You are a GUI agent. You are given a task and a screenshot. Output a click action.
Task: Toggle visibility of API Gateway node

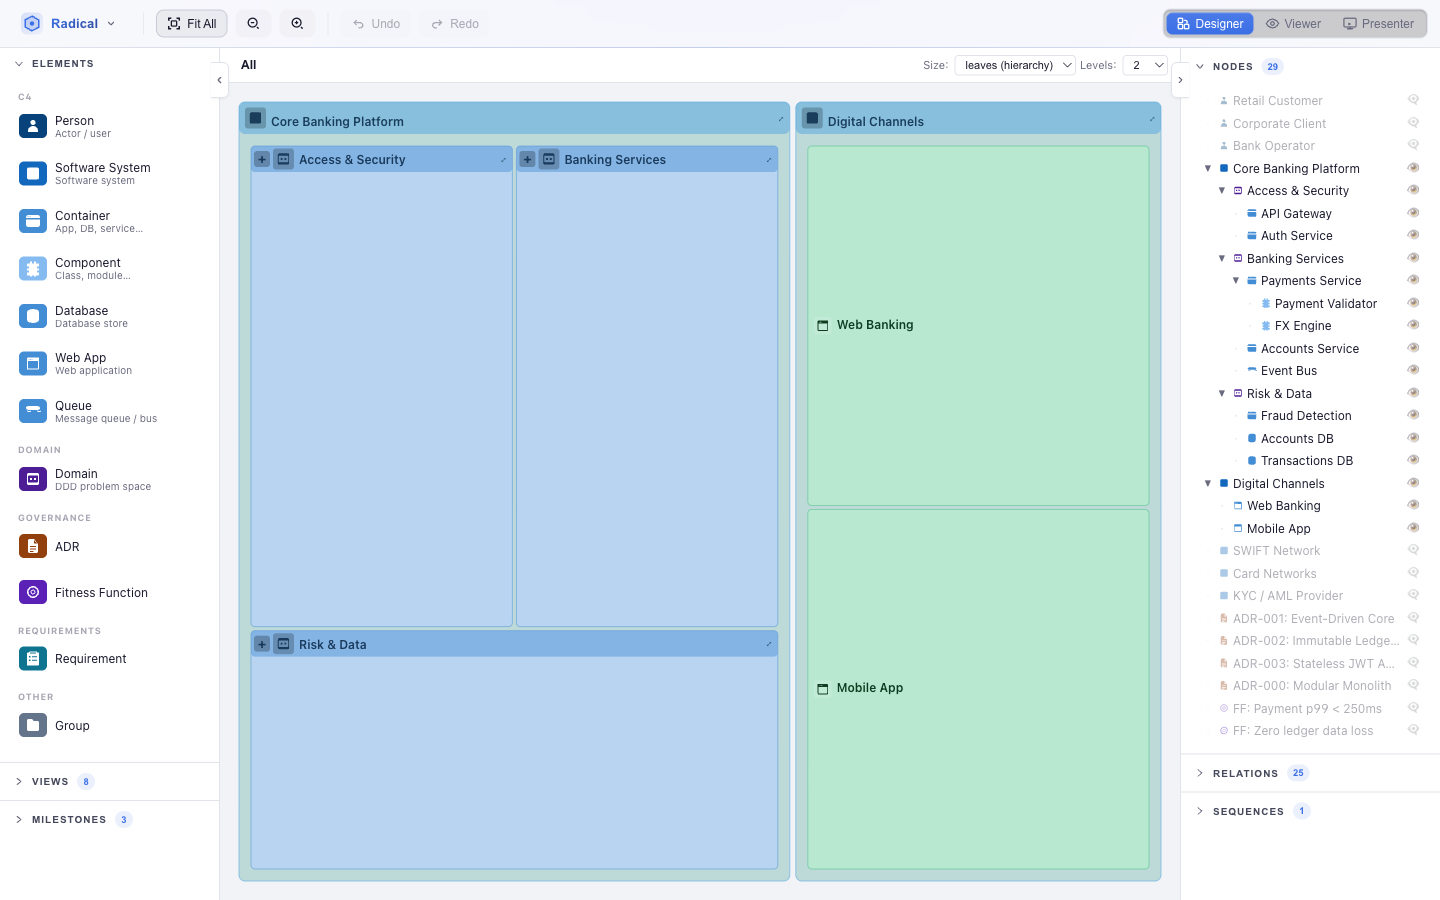(x=1414, y=213)
